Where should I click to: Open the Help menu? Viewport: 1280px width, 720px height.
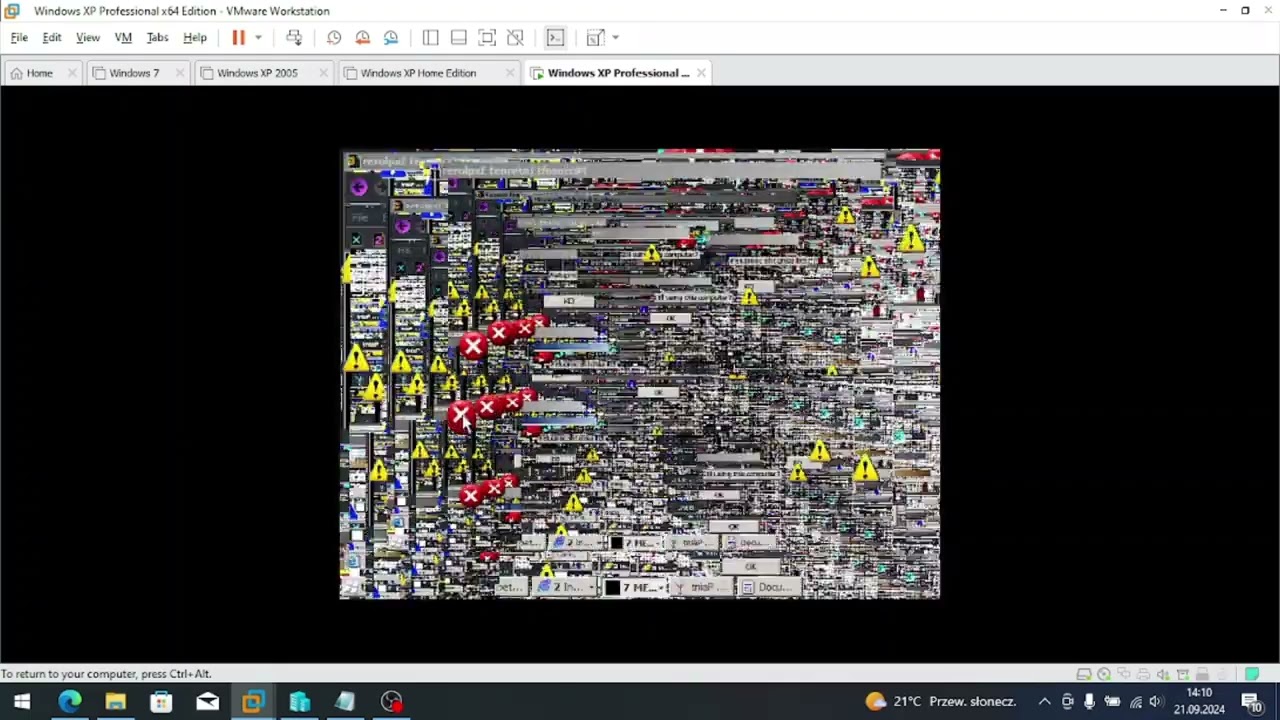(x=195, y=38)
